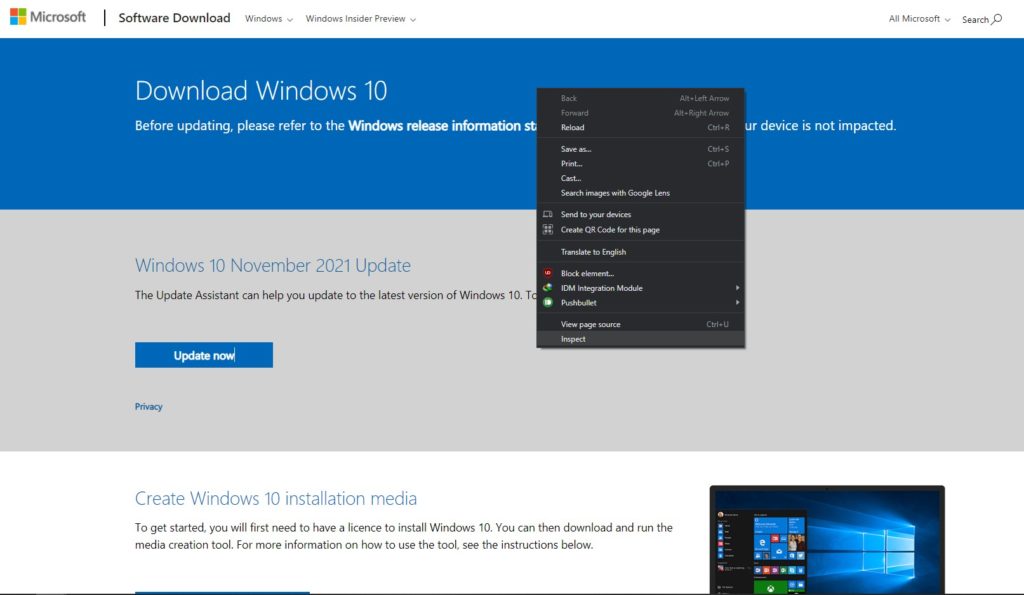The width and height of the screenshot is (1024, 595).
Task: Click Windows 10 November 2021 Update heading
Action: point(273,265)
